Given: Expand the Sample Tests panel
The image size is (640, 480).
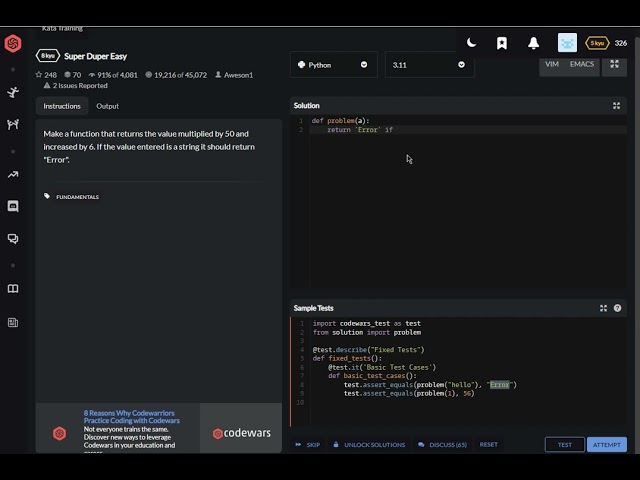Looking at the screenshot, I should click(603, 308).
